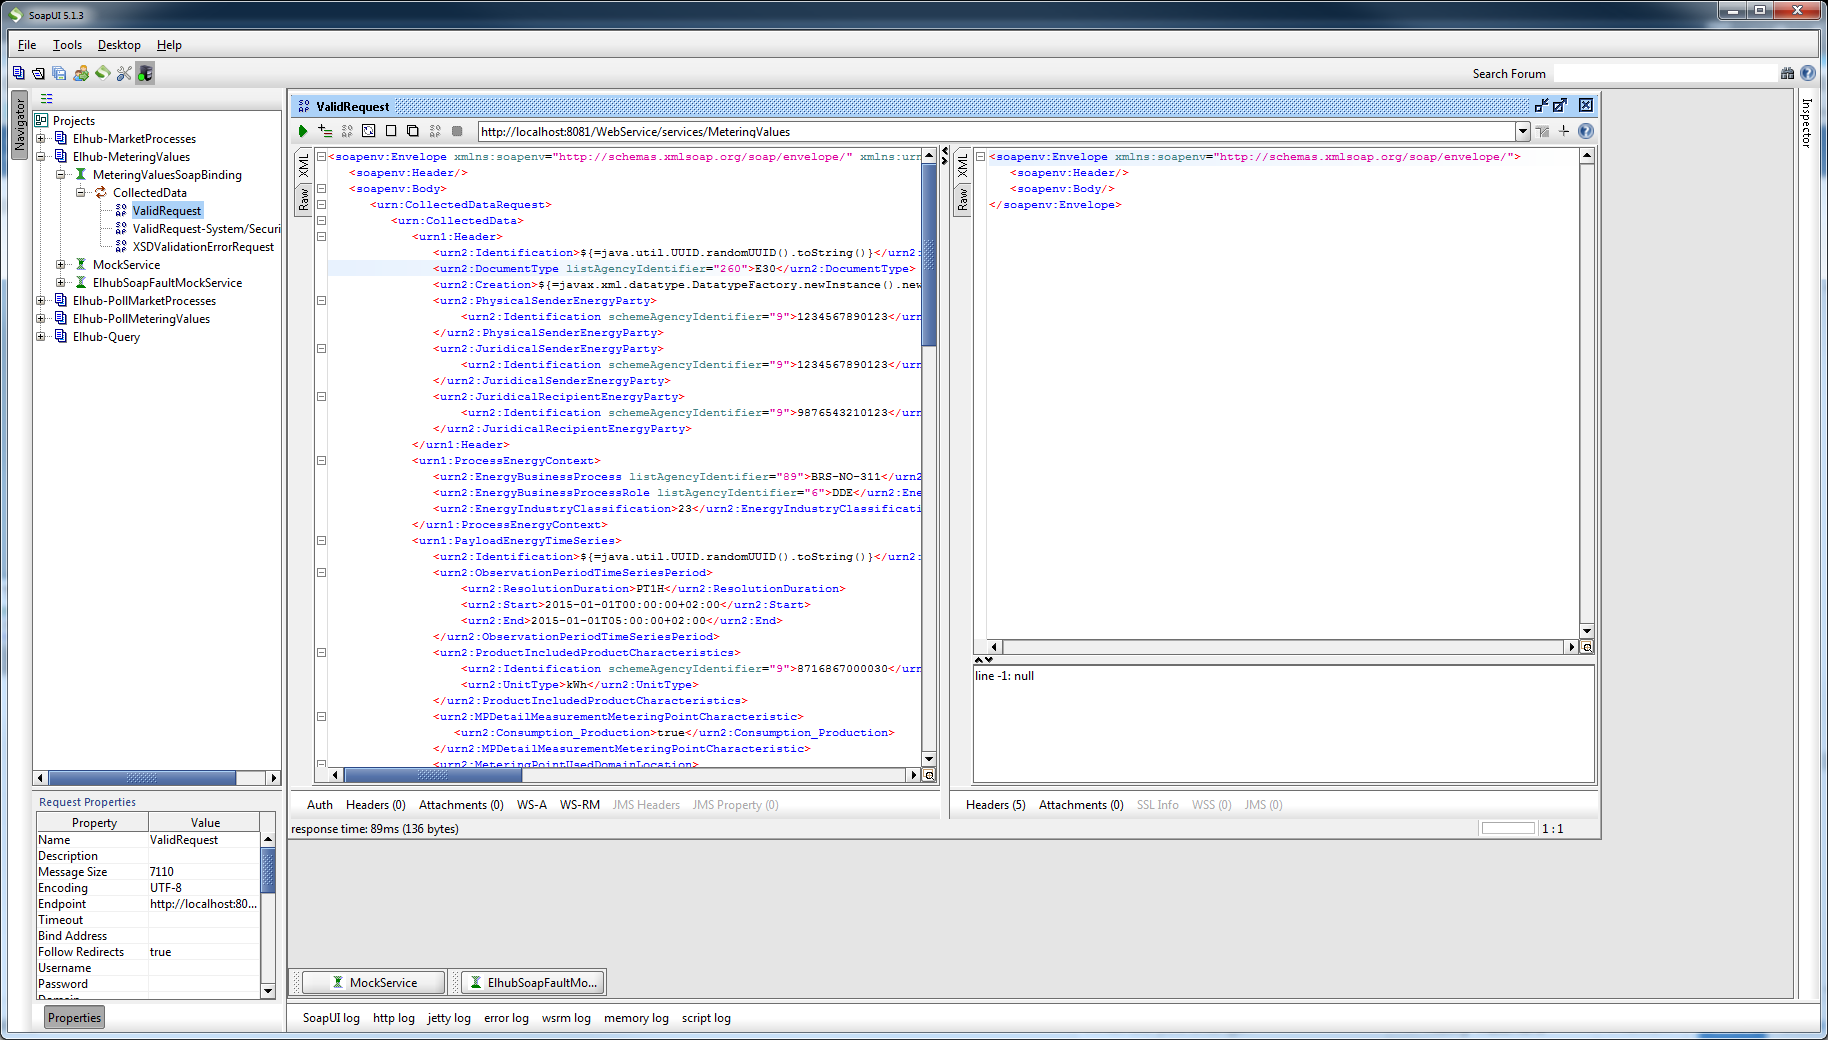
Task: Click the request editor horizontal scrollbar thumb
Action: pyautogui.click(x=432, y=775)
